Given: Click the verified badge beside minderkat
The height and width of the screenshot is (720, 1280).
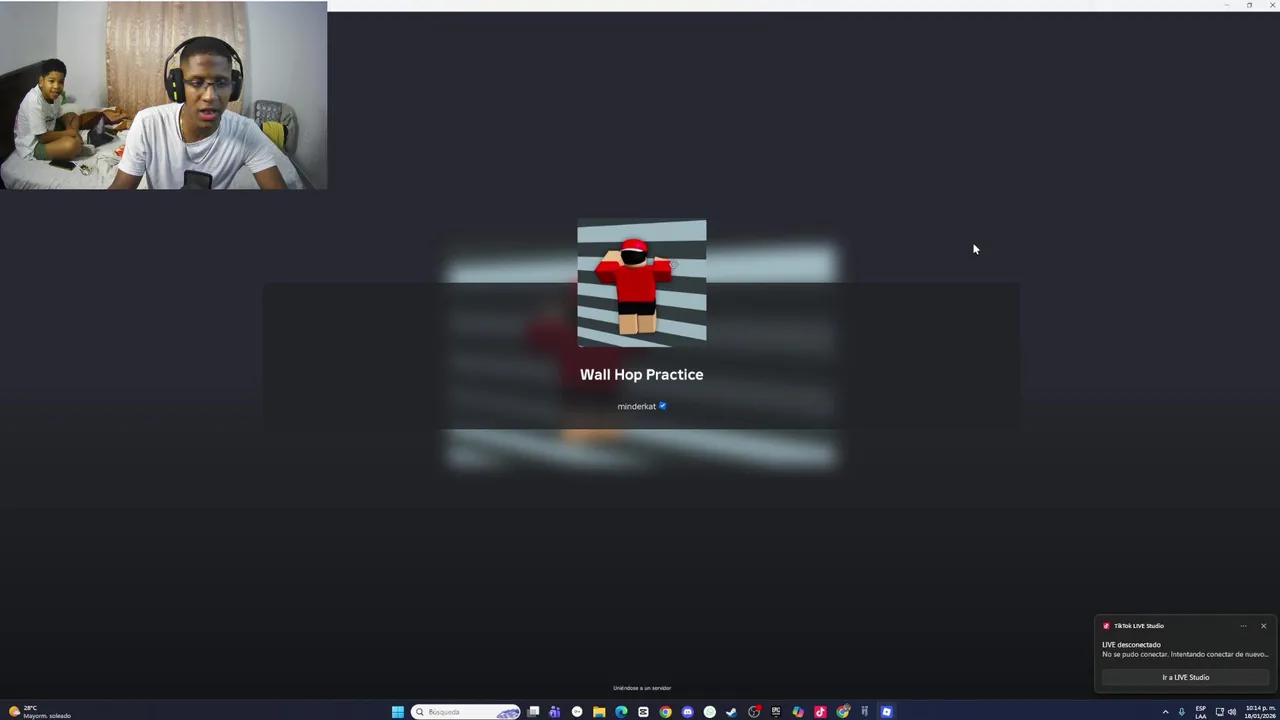Looking at the screenshot, I should [x=662, y=406].
